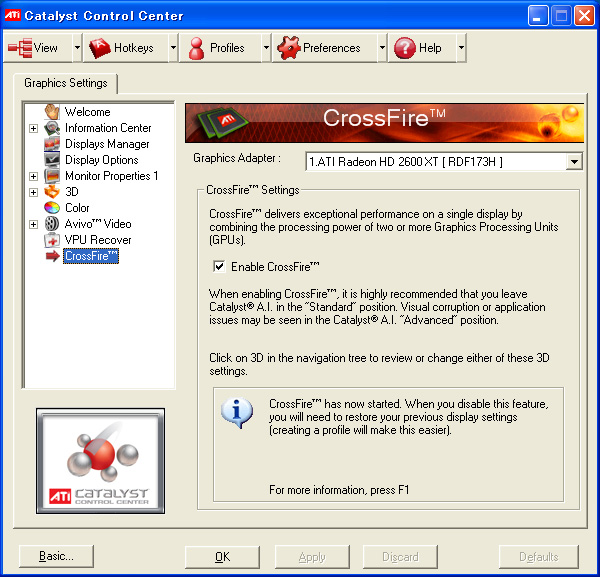Select Welcome in the tree
The image size is (600, 577).
[x=88, y=112]
